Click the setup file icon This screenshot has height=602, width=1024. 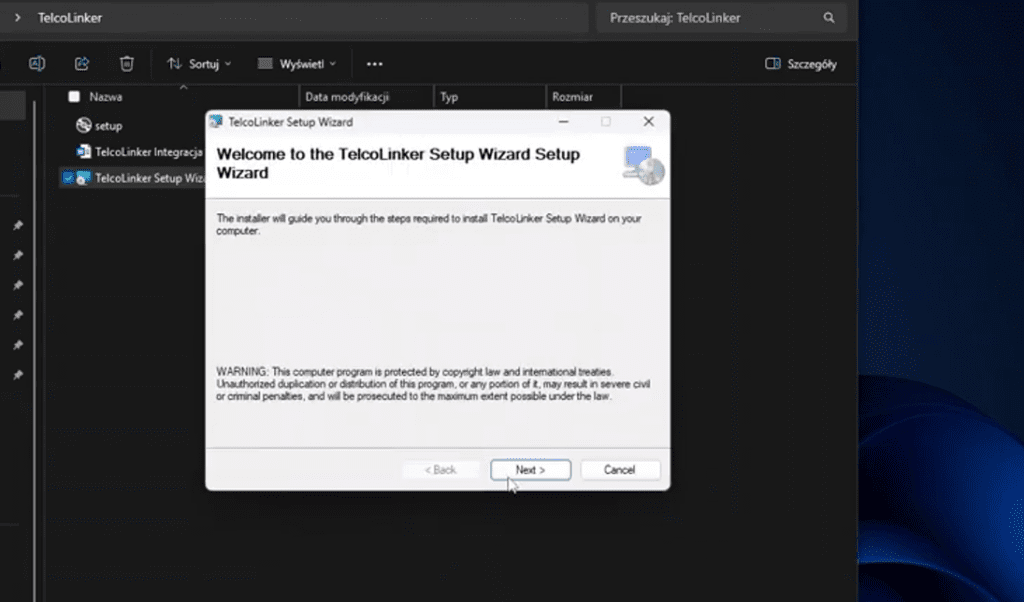pyautogui.click(x=84, y=126)
